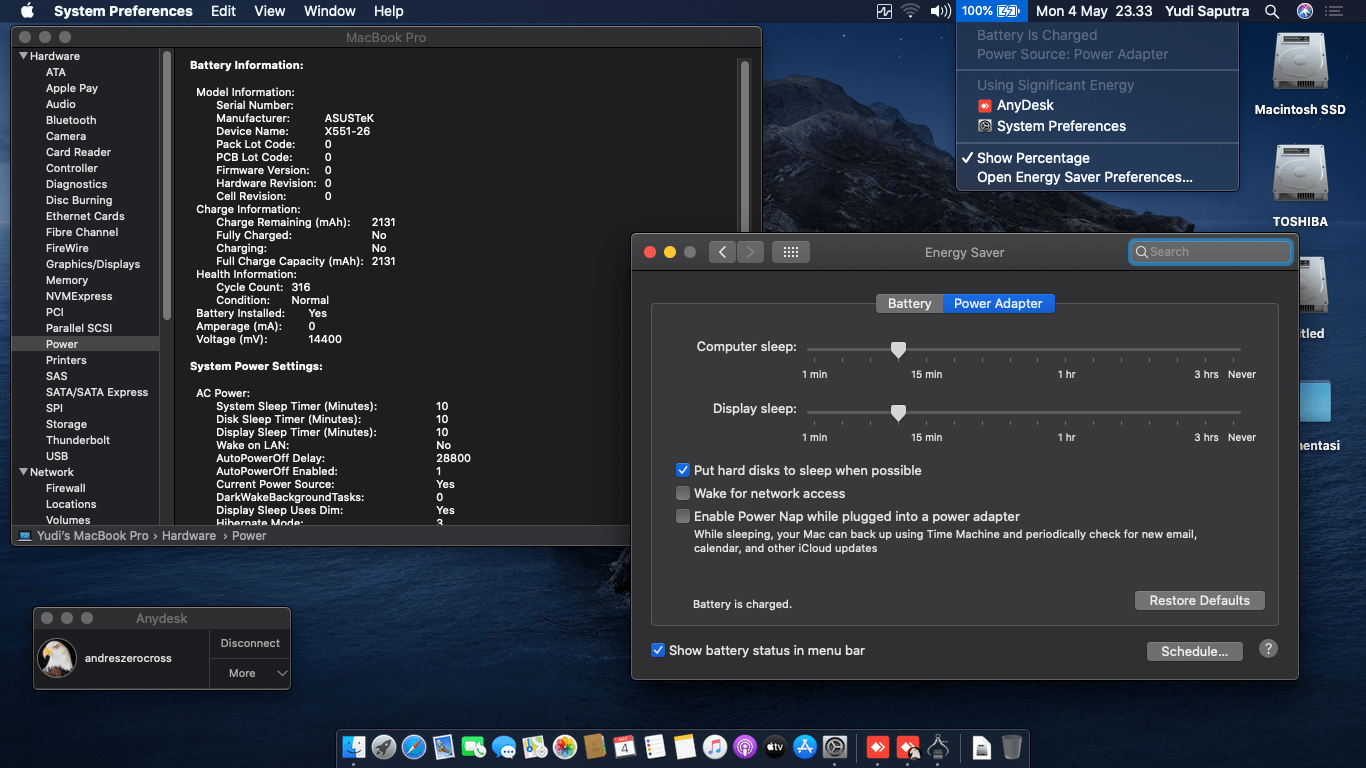Click the Energy Saver search field

click(1210, 252)
